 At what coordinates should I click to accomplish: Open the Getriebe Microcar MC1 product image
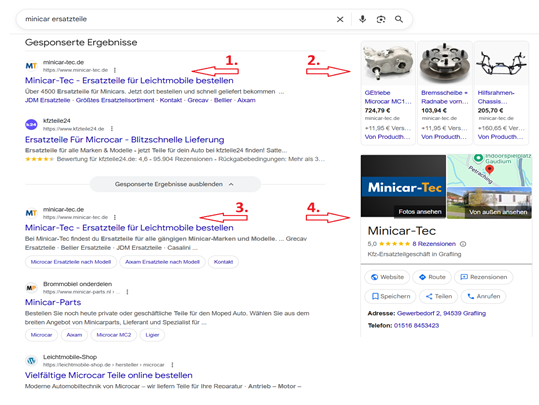point(388,64)
